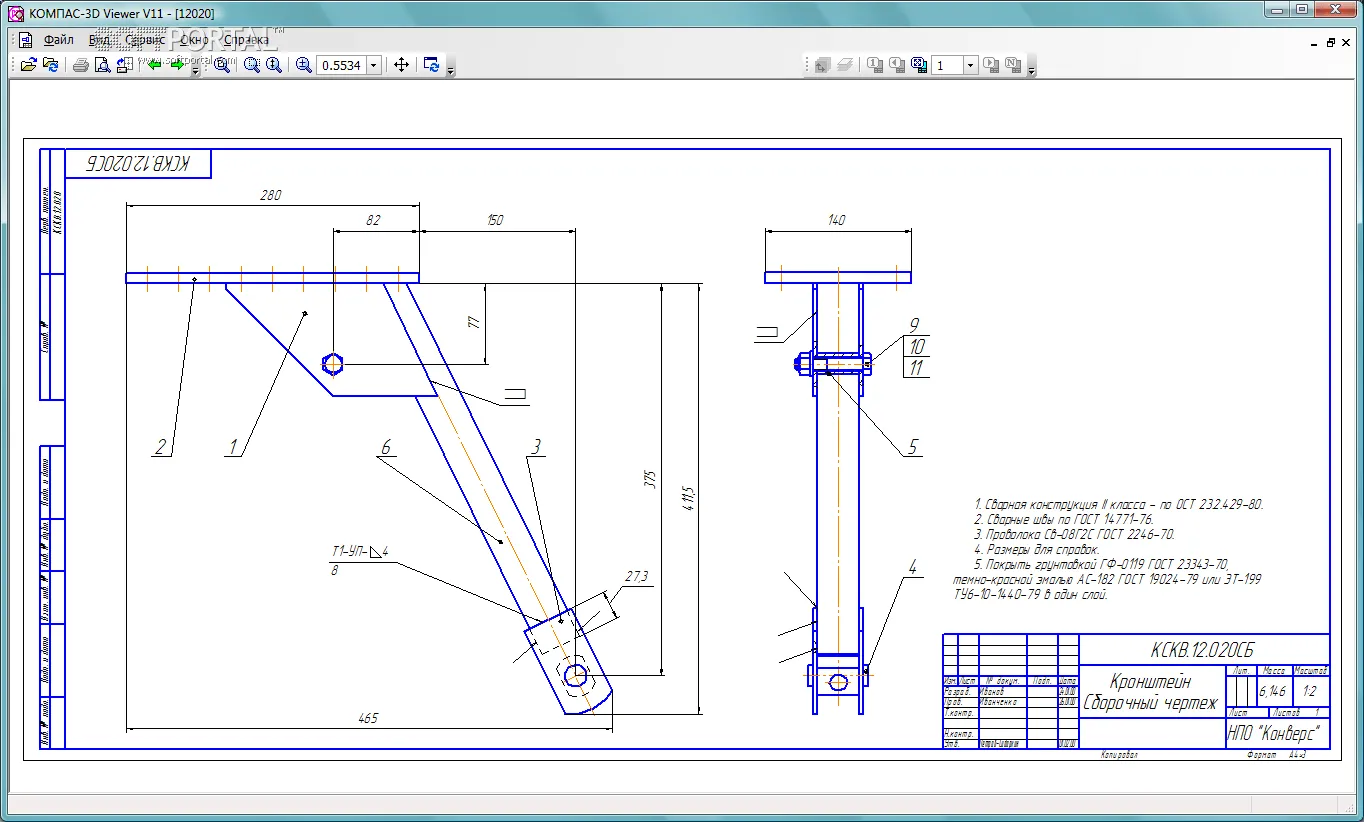
Task: Click scale value 1:2 in title block
Action: coord(1309,691)
